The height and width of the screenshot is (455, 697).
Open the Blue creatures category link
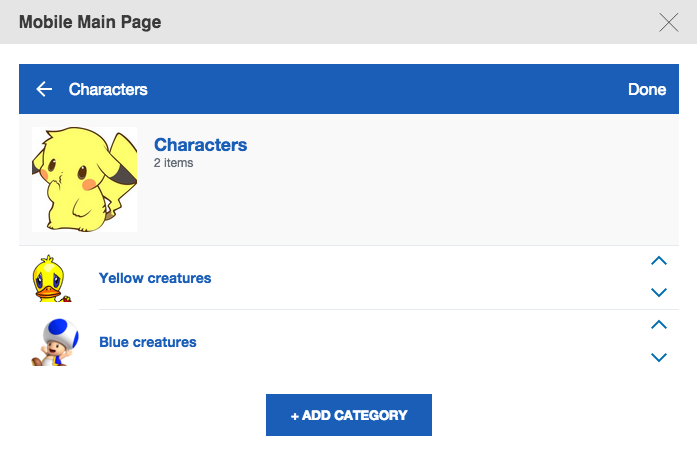(x=148, y=342)
